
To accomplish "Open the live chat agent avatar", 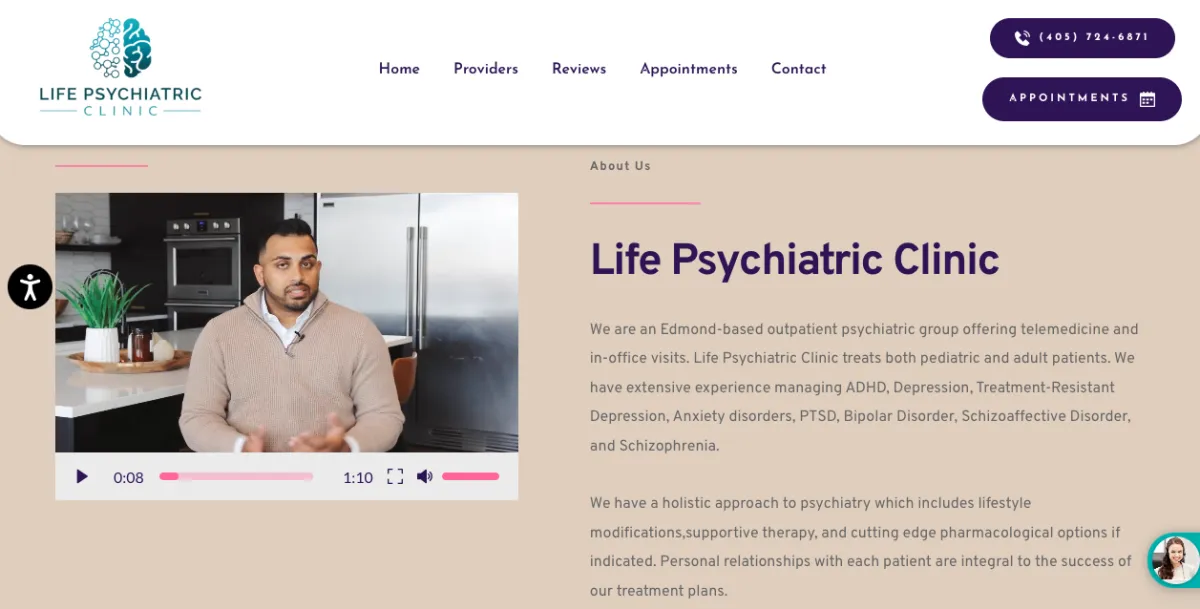I will point(1175,559).
